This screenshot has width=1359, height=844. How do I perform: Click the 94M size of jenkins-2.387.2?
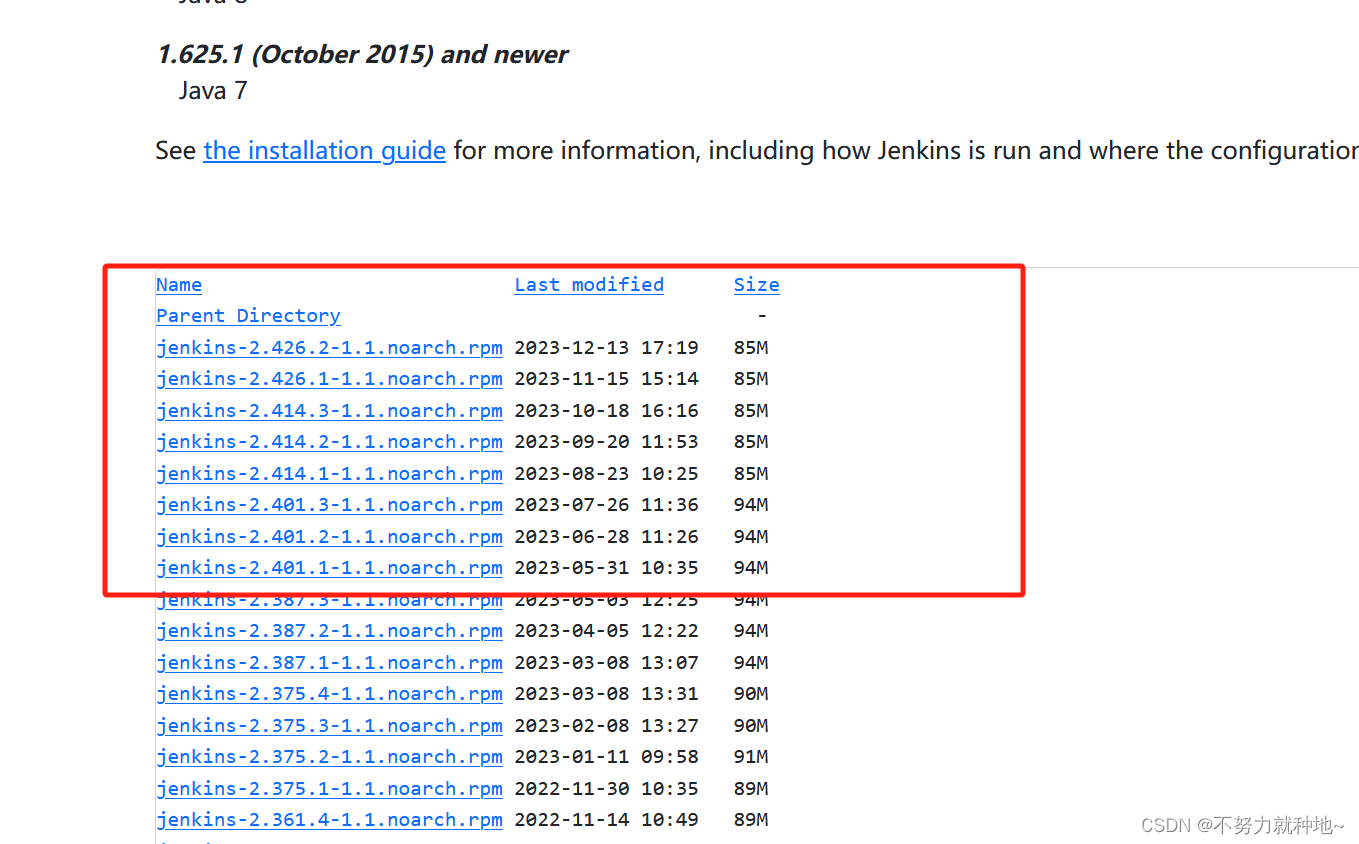pyautogui.click(x=751, y=631)
